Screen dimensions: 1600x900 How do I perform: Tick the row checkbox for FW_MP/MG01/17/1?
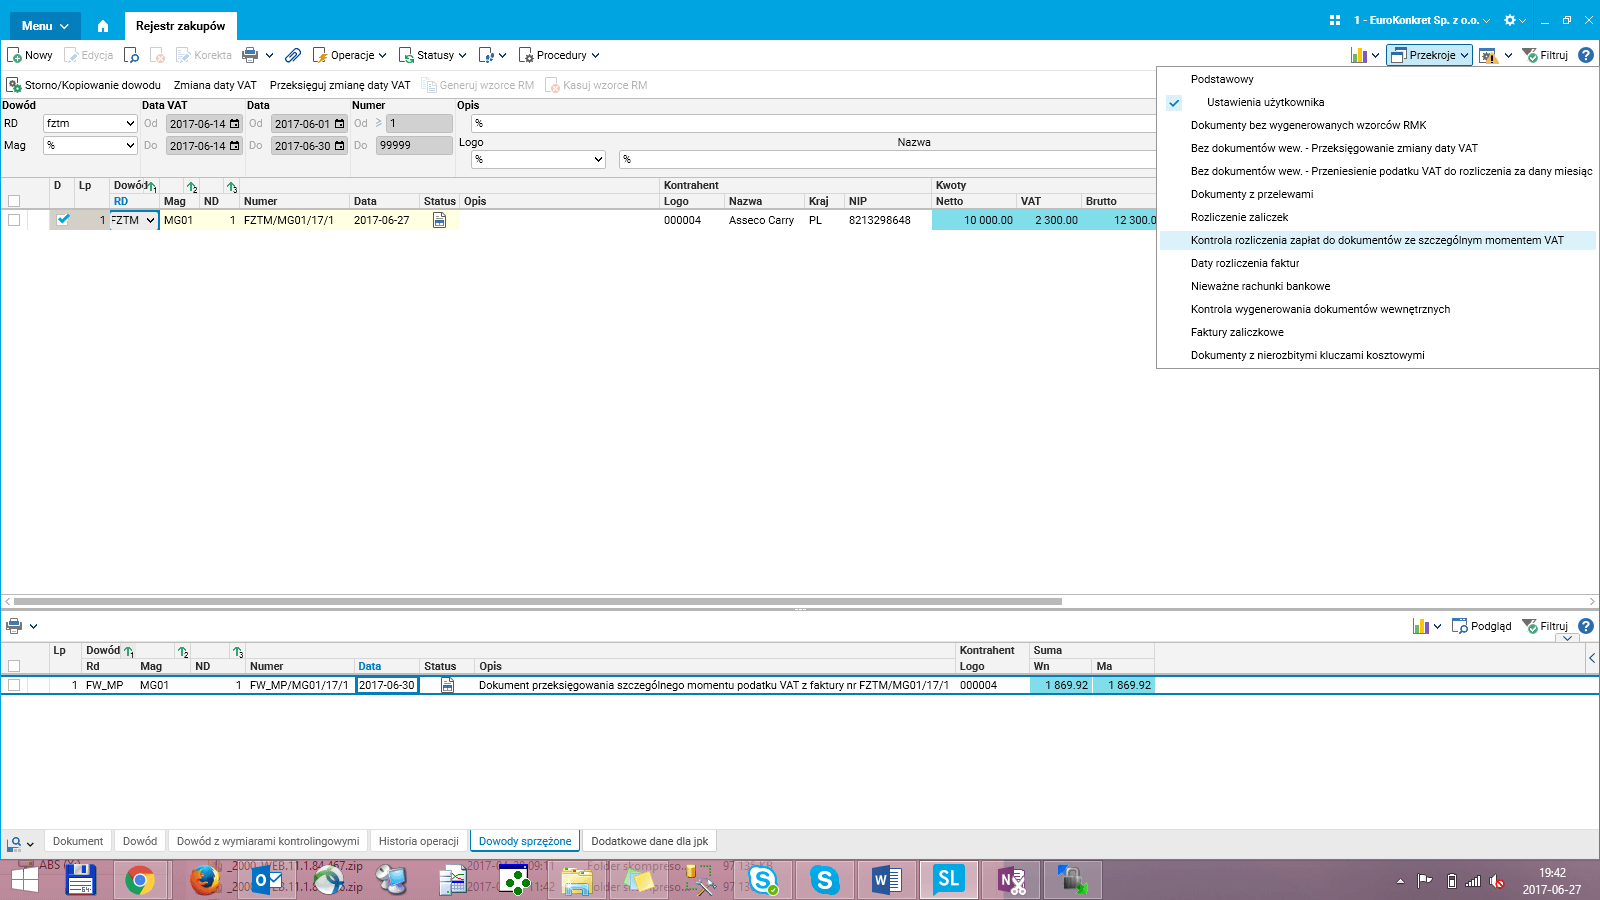coord(14,685)
